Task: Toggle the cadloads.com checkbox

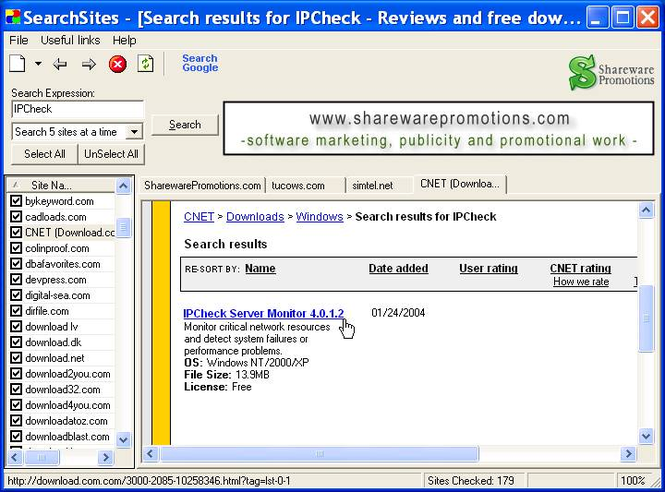Action: 16,217
